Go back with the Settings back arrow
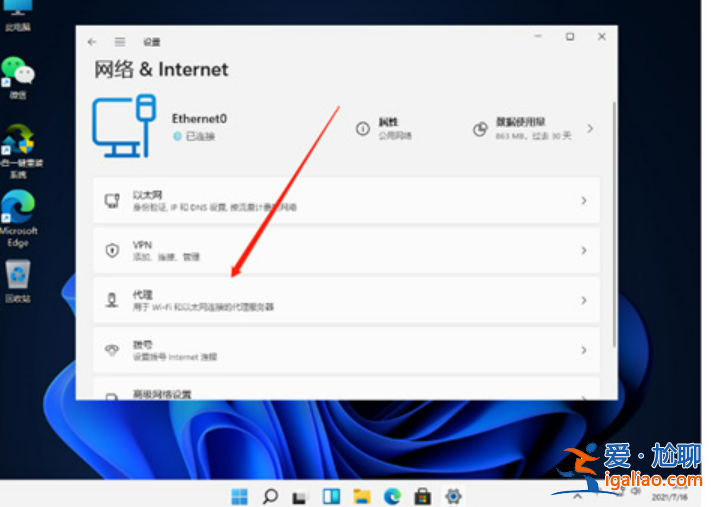The image size is (715, 507). [x=92, y=42]
